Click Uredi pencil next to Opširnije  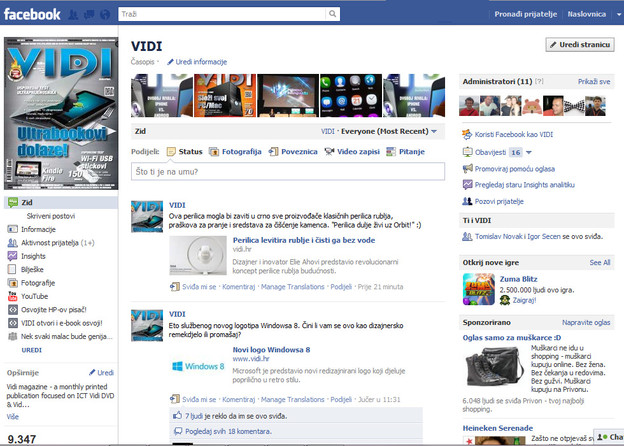pyautogui.click(x=101, y=373)
